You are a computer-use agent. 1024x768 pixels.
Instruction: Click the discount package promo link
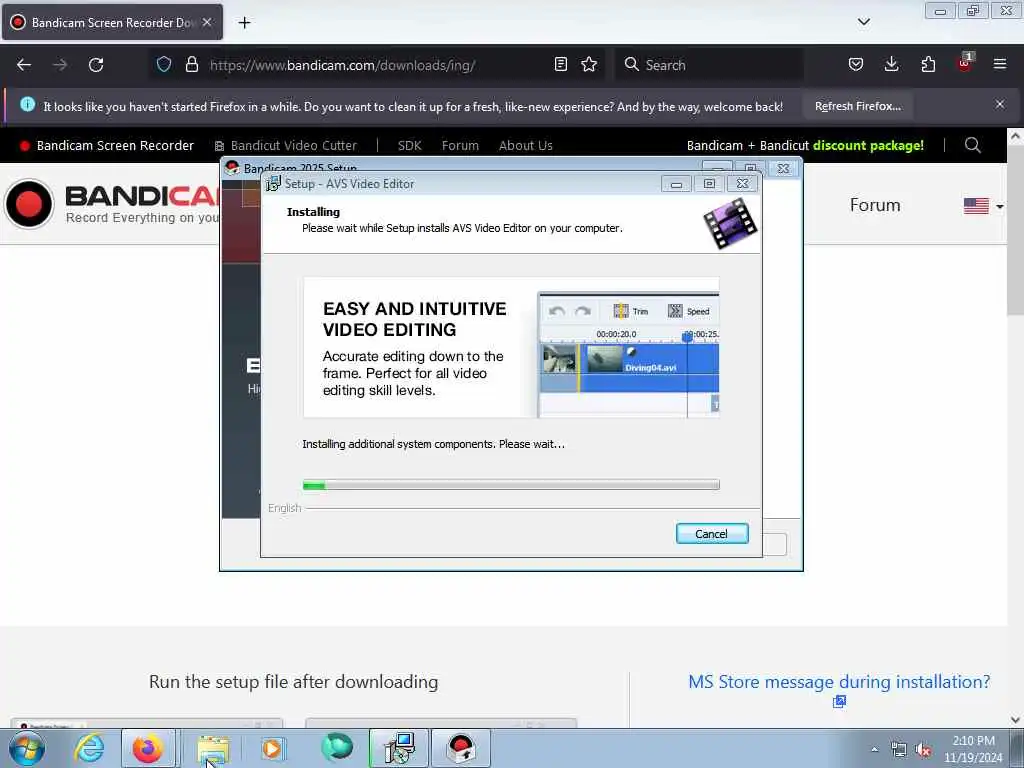coord(805,146)
